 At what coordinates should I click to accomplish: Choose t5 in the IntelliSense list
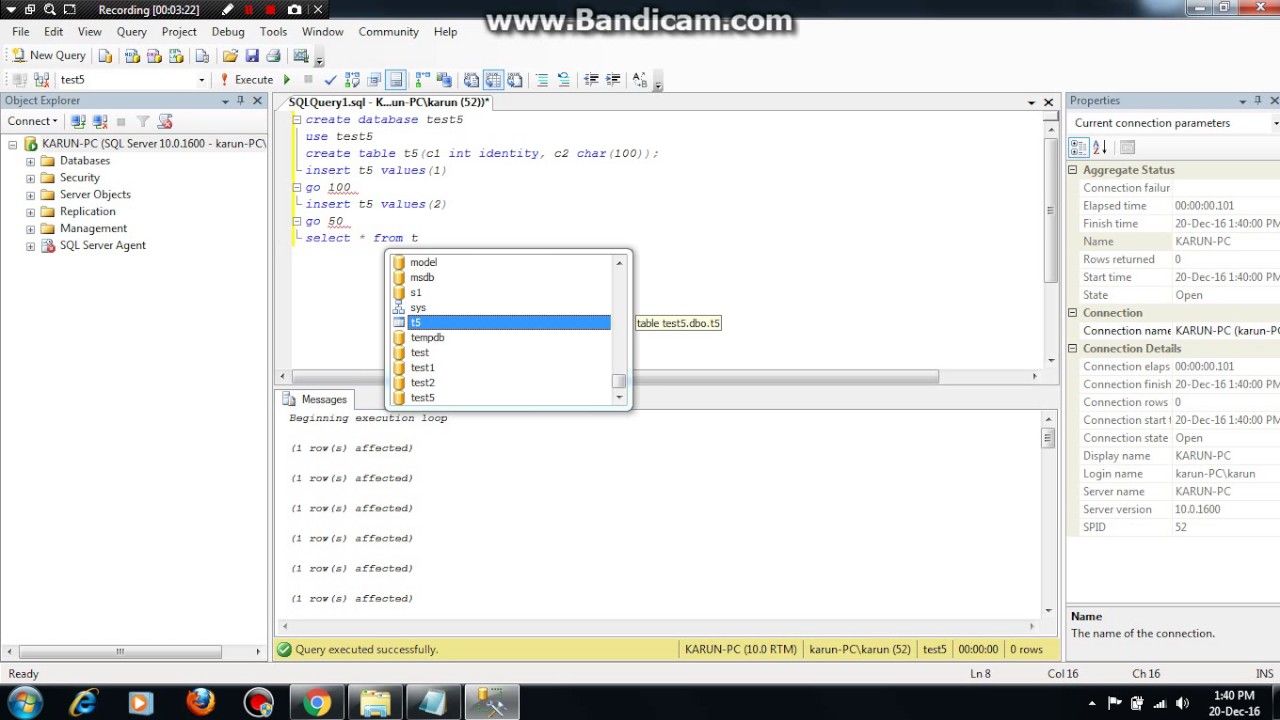pyautogui.click(x=501, y=323)
